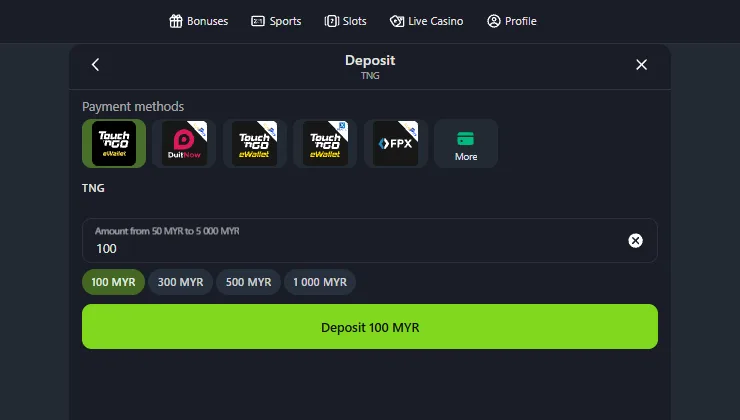740x420 pixels.
Task: Select the highlighted Touch 'n Go eWallet method
Action: (x=114, y=143)
